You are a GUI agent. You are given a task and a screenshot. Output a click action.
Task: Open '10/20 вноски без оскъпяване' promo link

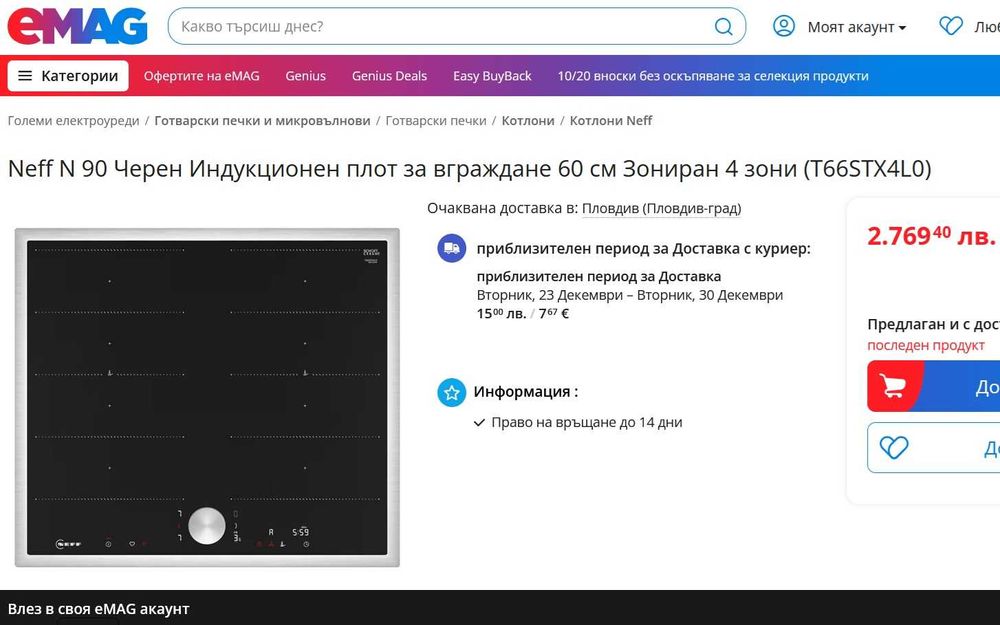click(713, 76)
